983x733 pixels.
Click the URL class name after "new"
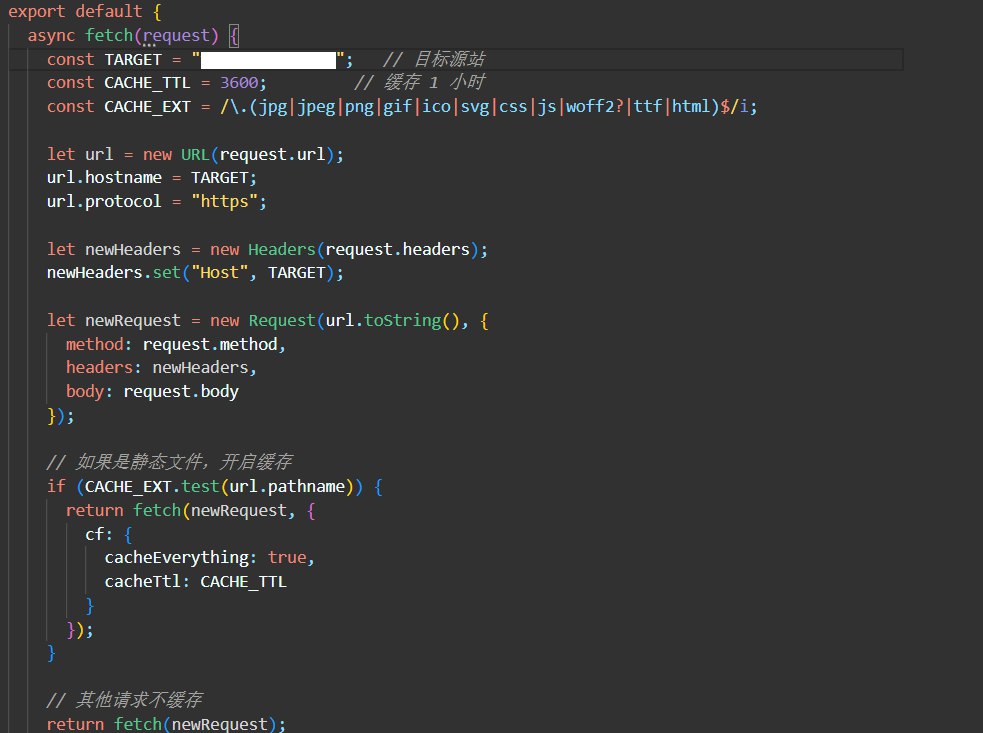[x=195, y=155]
